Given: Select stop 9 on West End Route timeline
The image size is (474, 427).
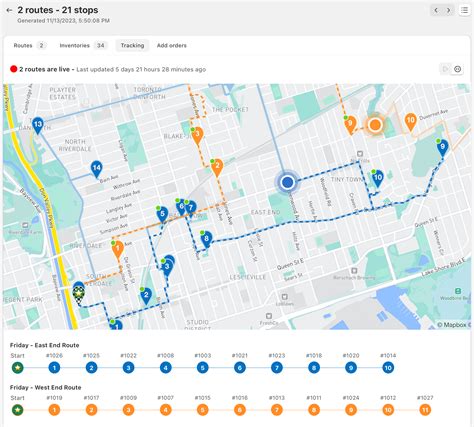Looking at the screenshot, I should tap(351, 410).
